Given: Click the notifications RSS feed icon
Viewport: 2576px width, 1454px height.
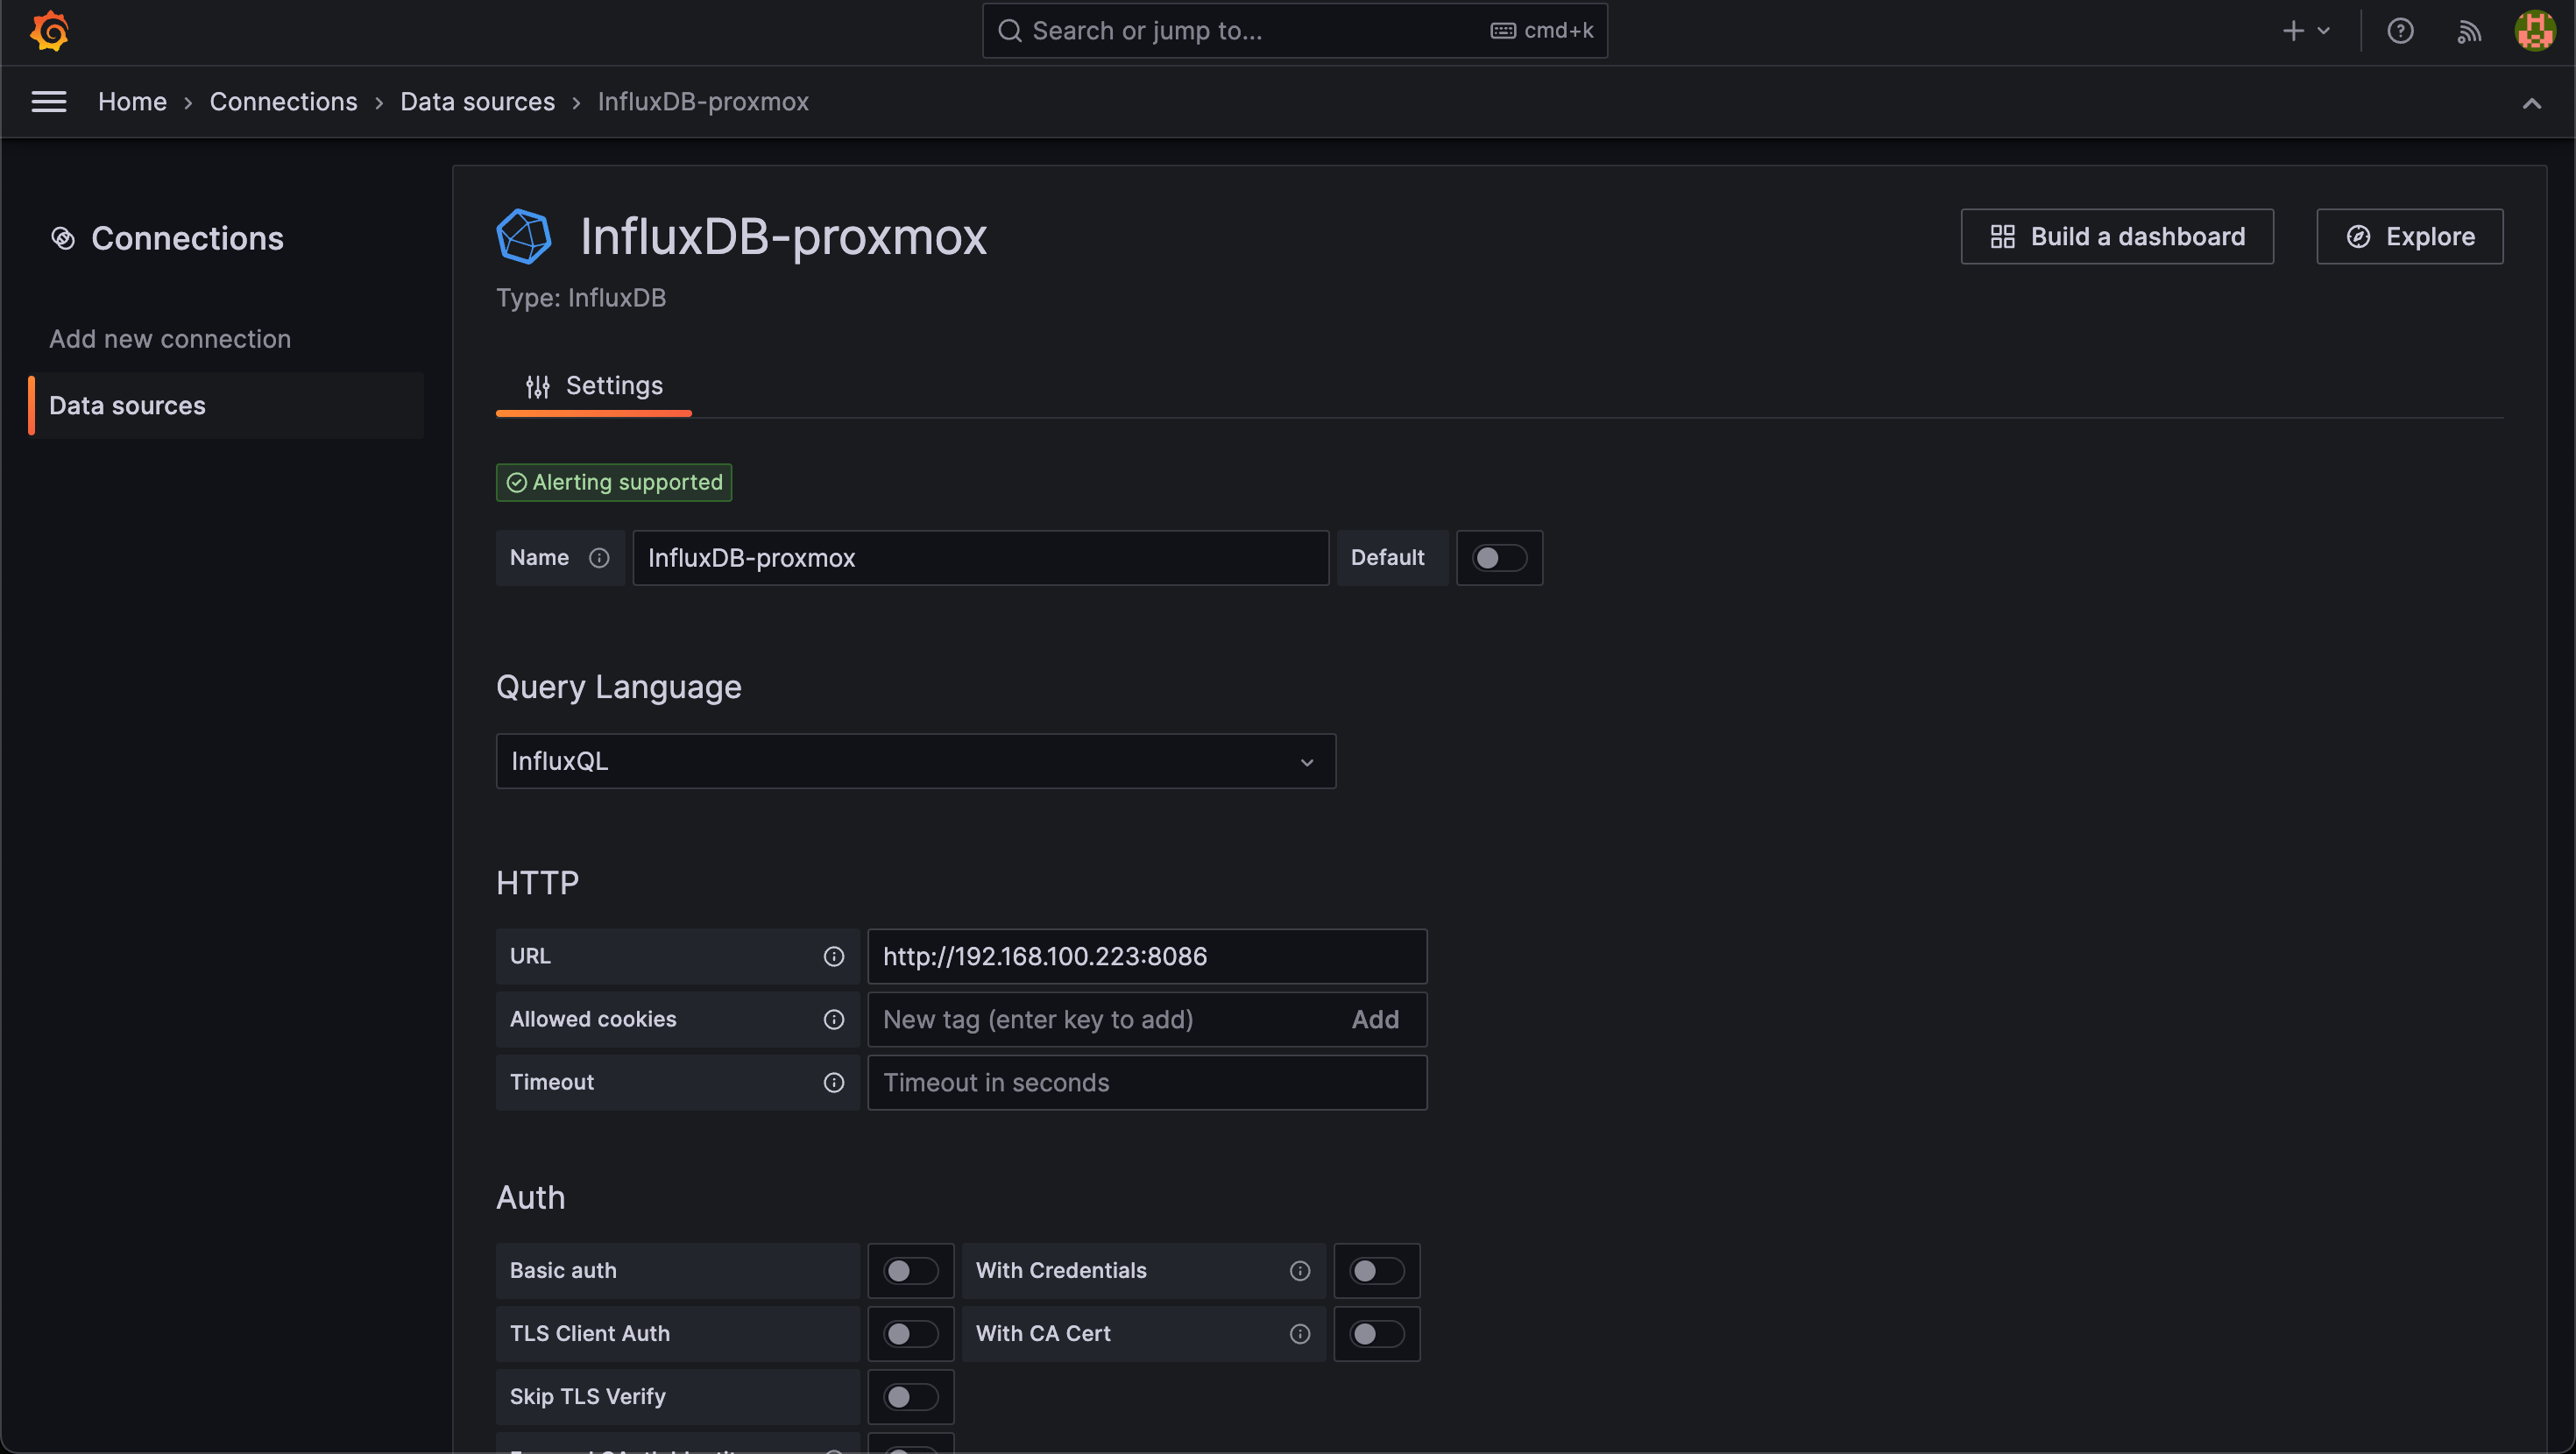Looking at the screenshot, I should tap(2468, 30).
